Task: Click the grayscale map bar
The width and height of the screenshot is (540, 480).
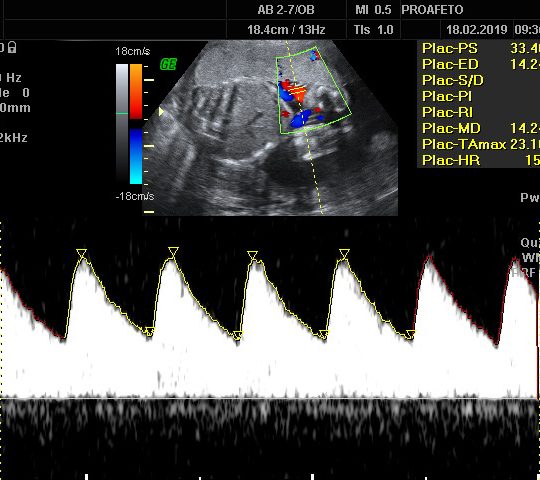Action: [x=122, y=122]
